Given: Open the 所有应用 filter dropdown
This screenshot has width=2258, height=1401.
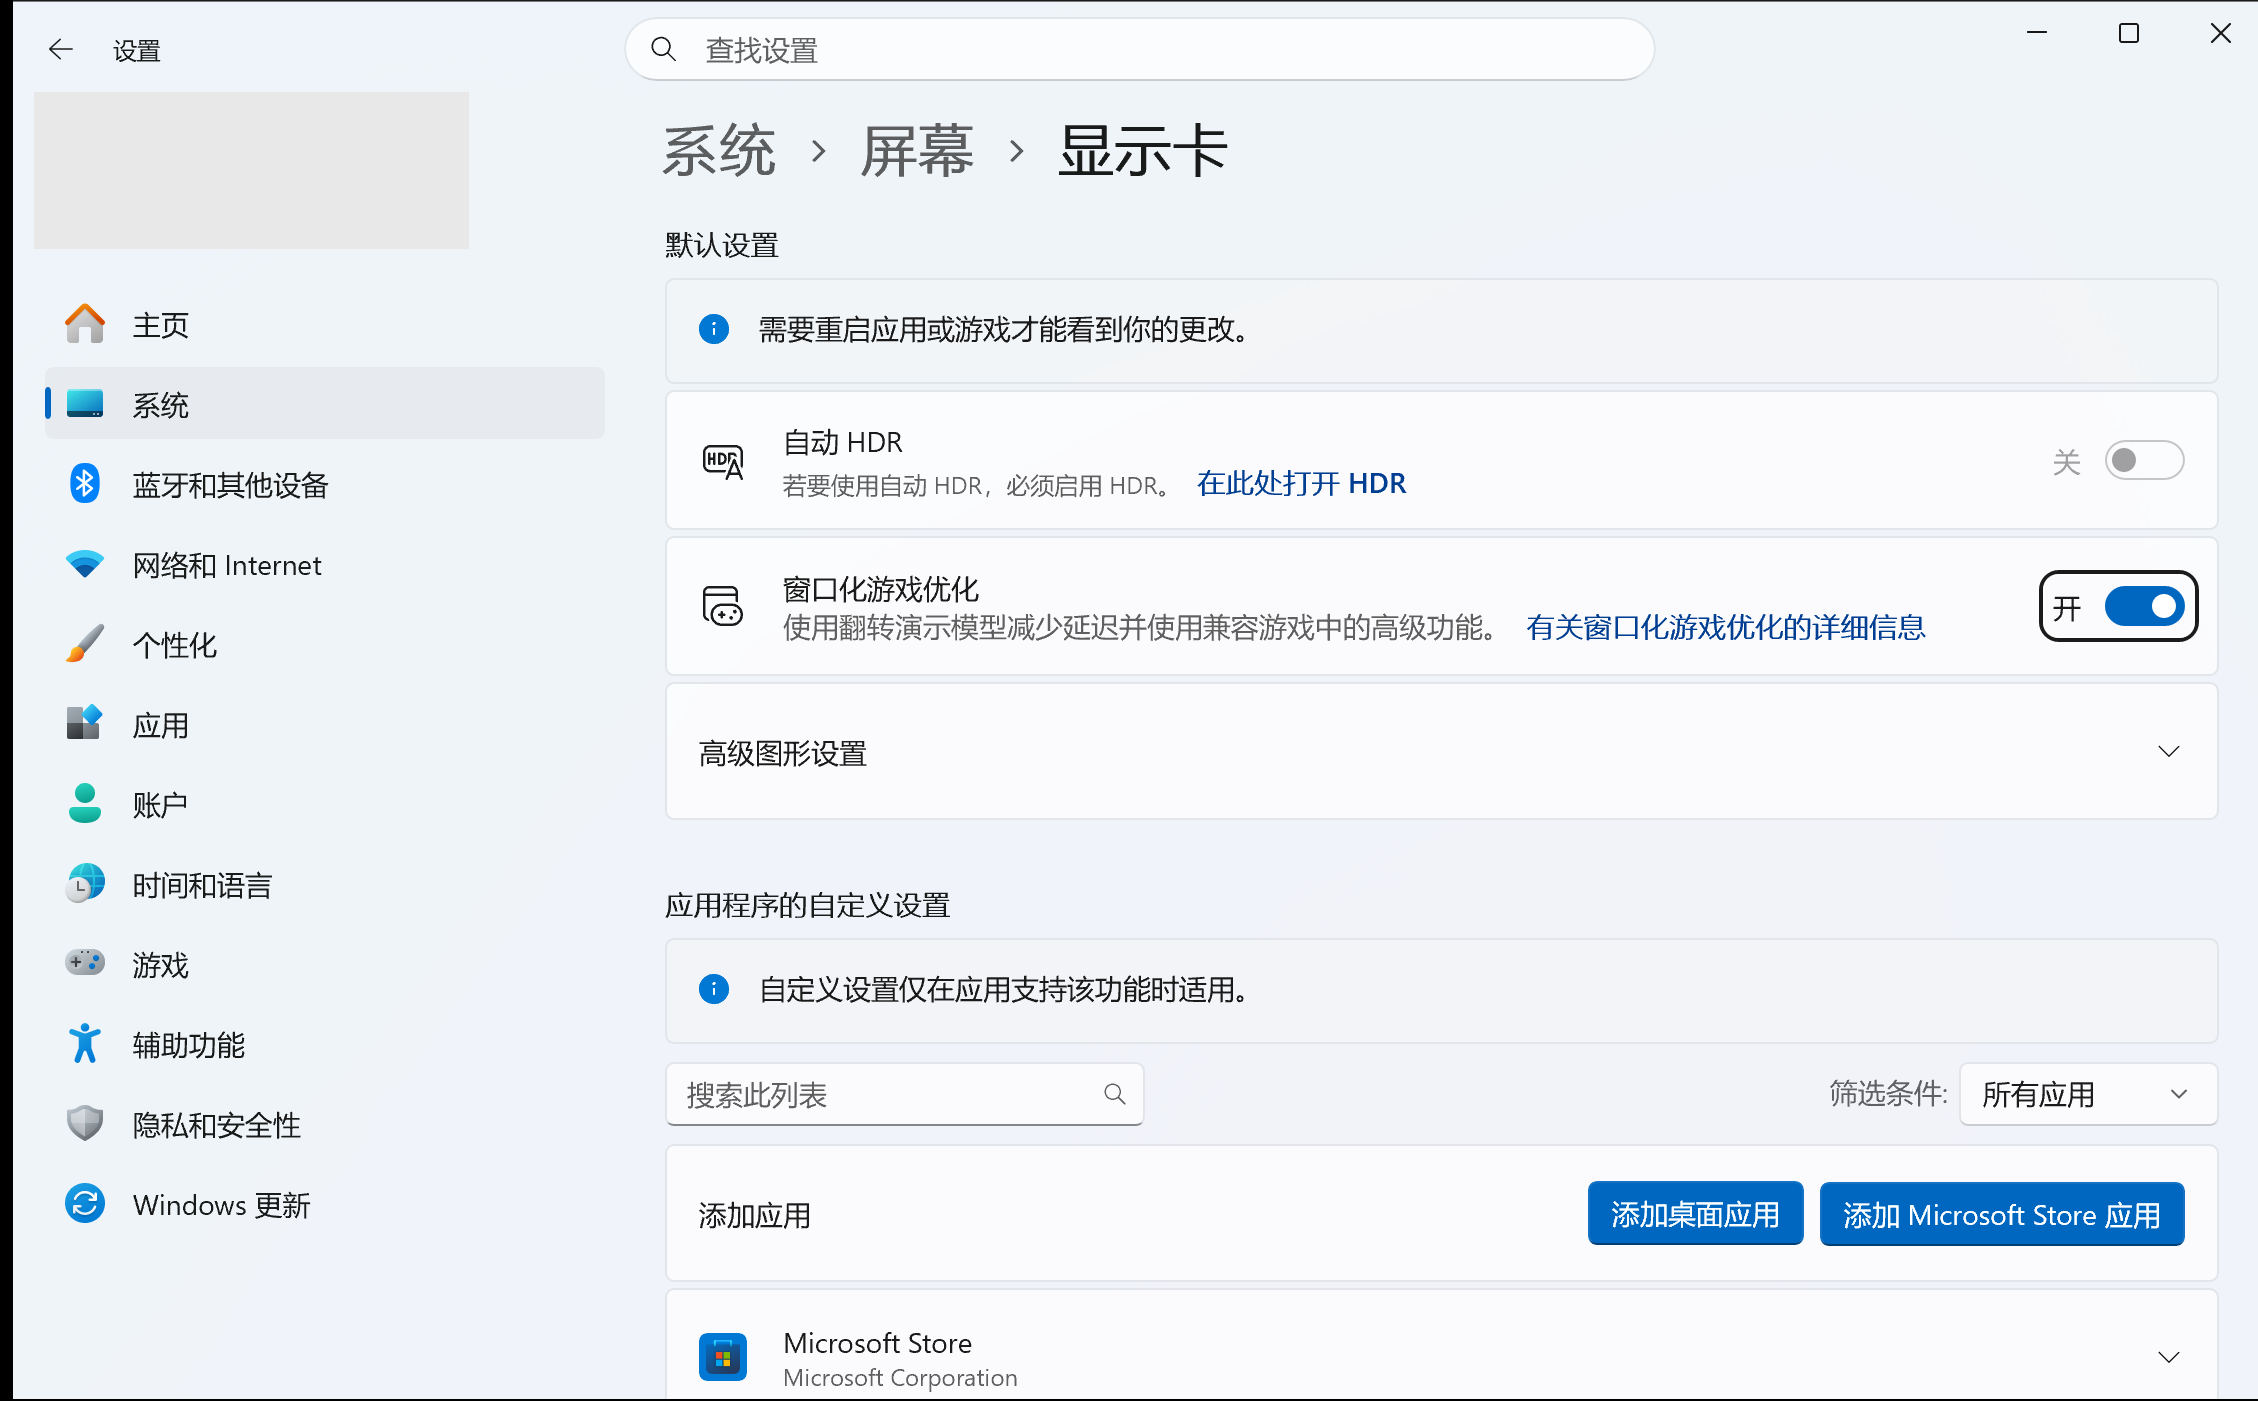Looking at the screenshot, I should click(x=2088, y=1094).
